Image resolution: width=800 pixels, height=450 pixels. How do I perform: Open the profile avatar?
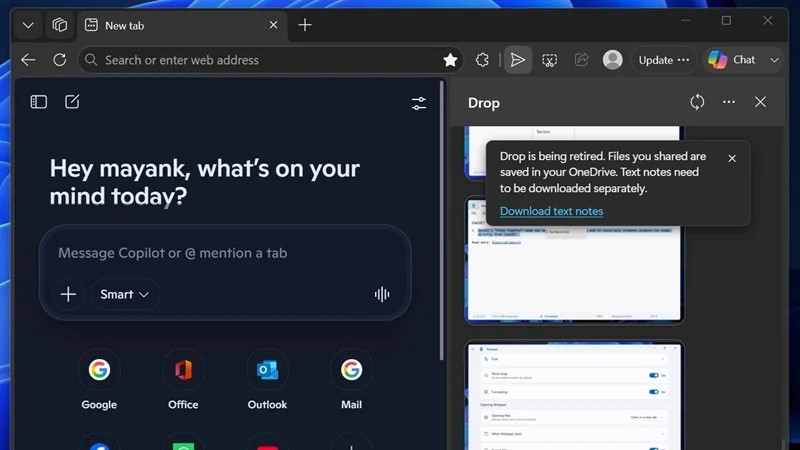coord(613,60)
